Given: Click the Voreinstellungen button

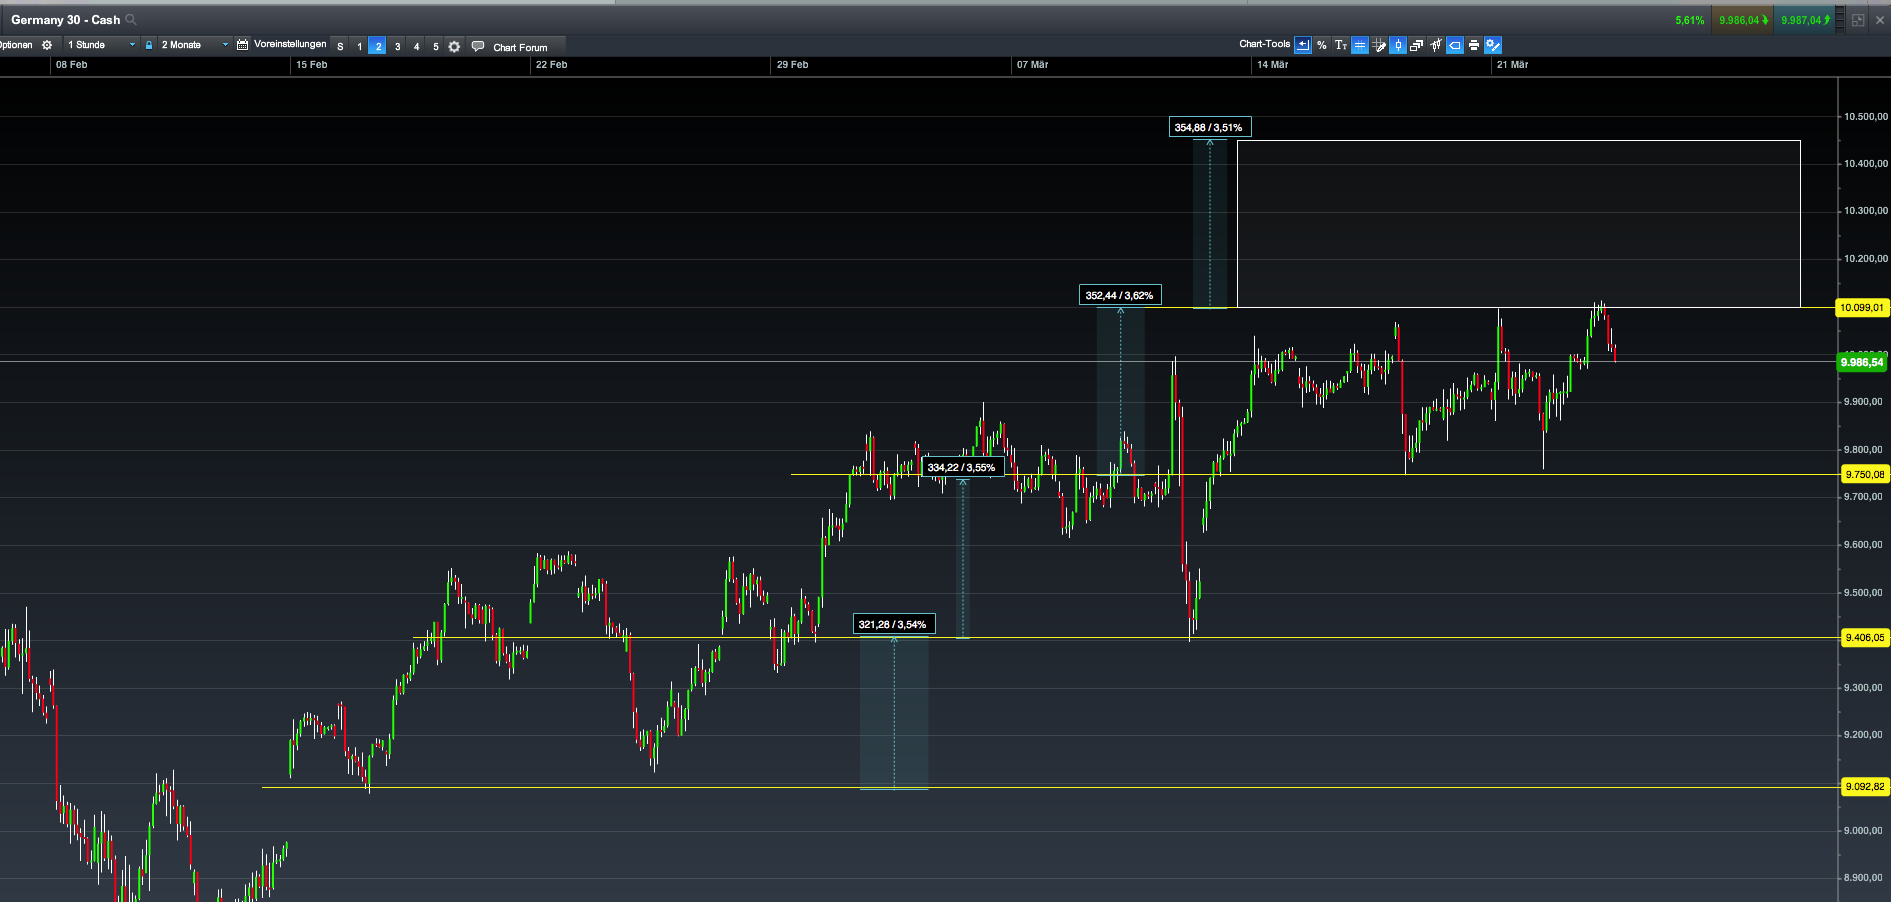Looking at the screenshot, I should click(290, 45).
